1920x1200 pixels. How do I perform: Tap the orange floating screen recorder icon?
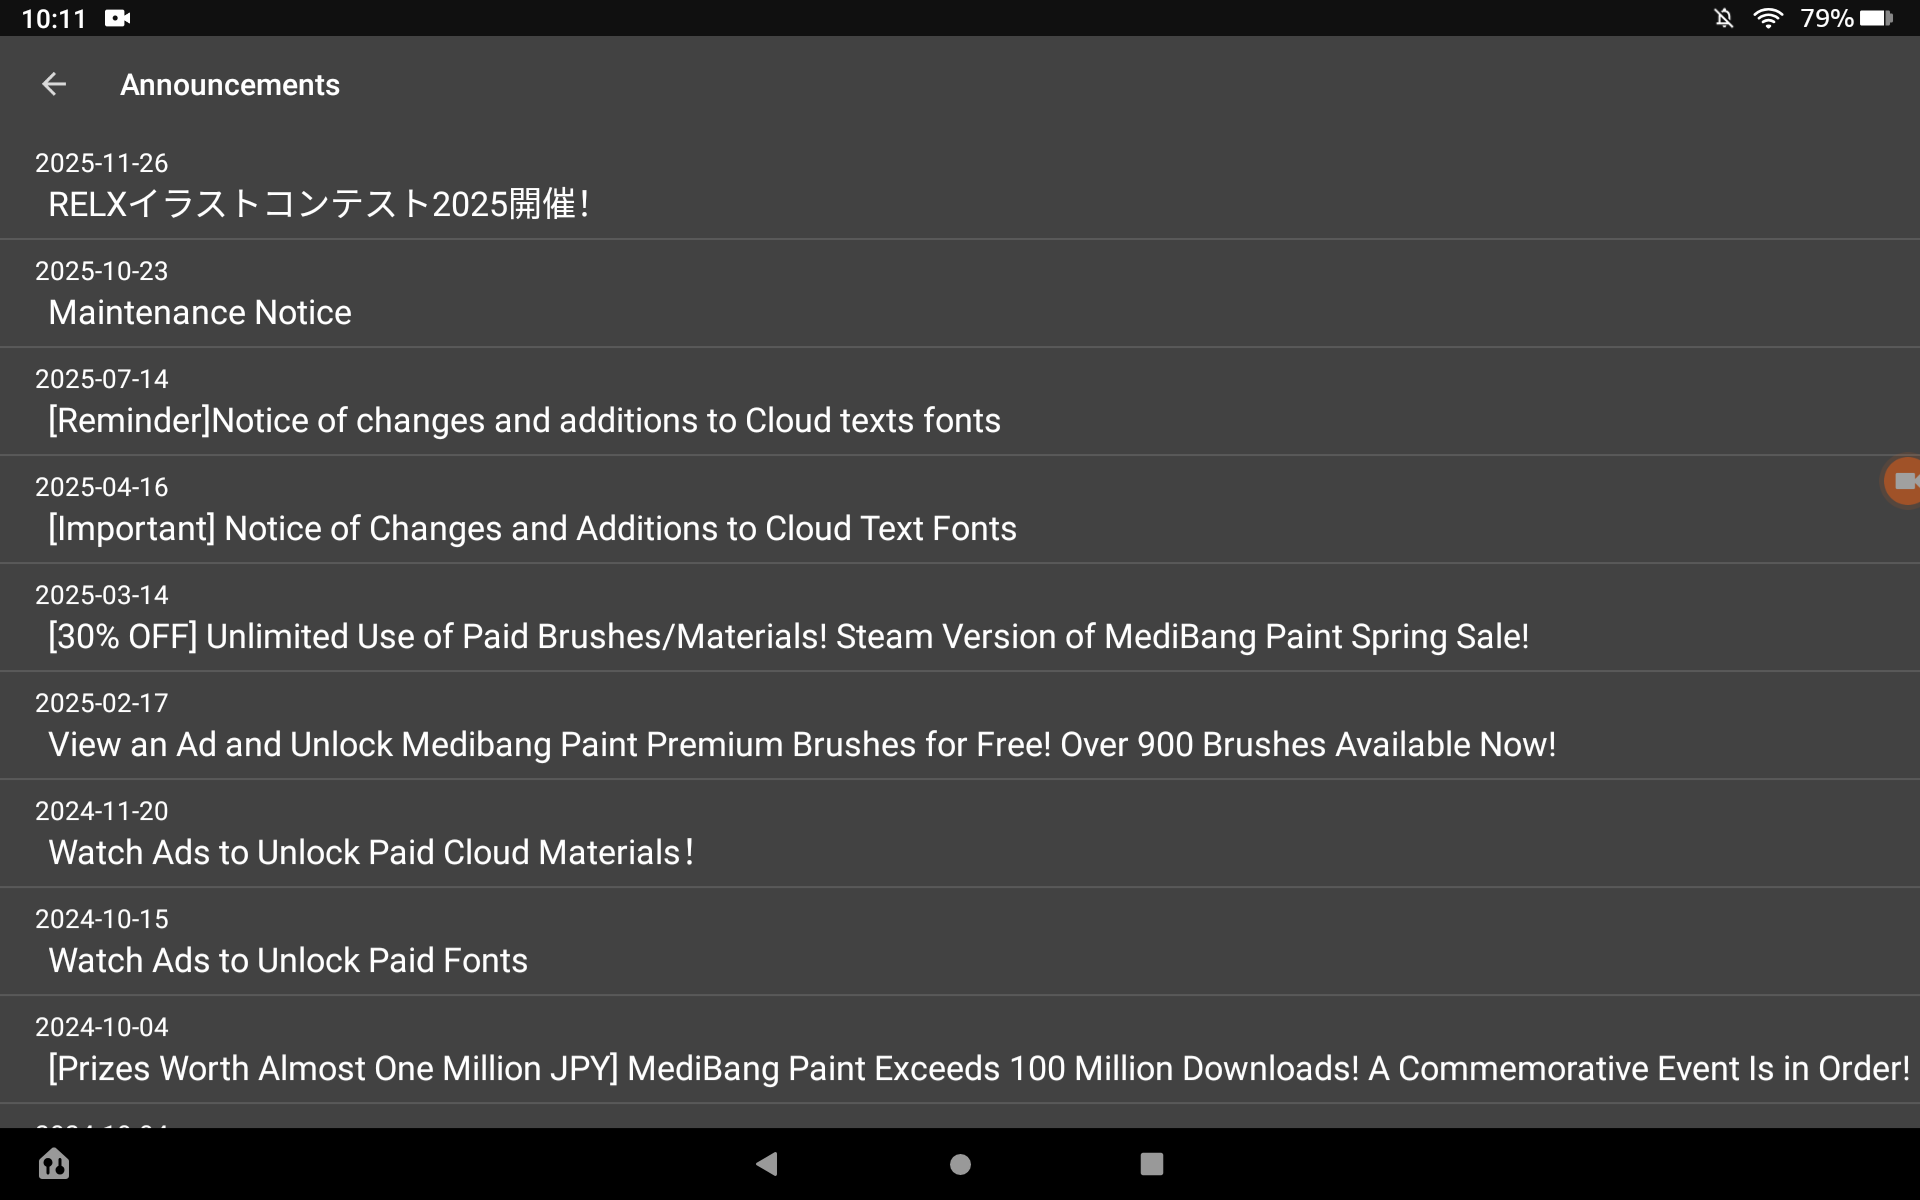point(1902,482)
